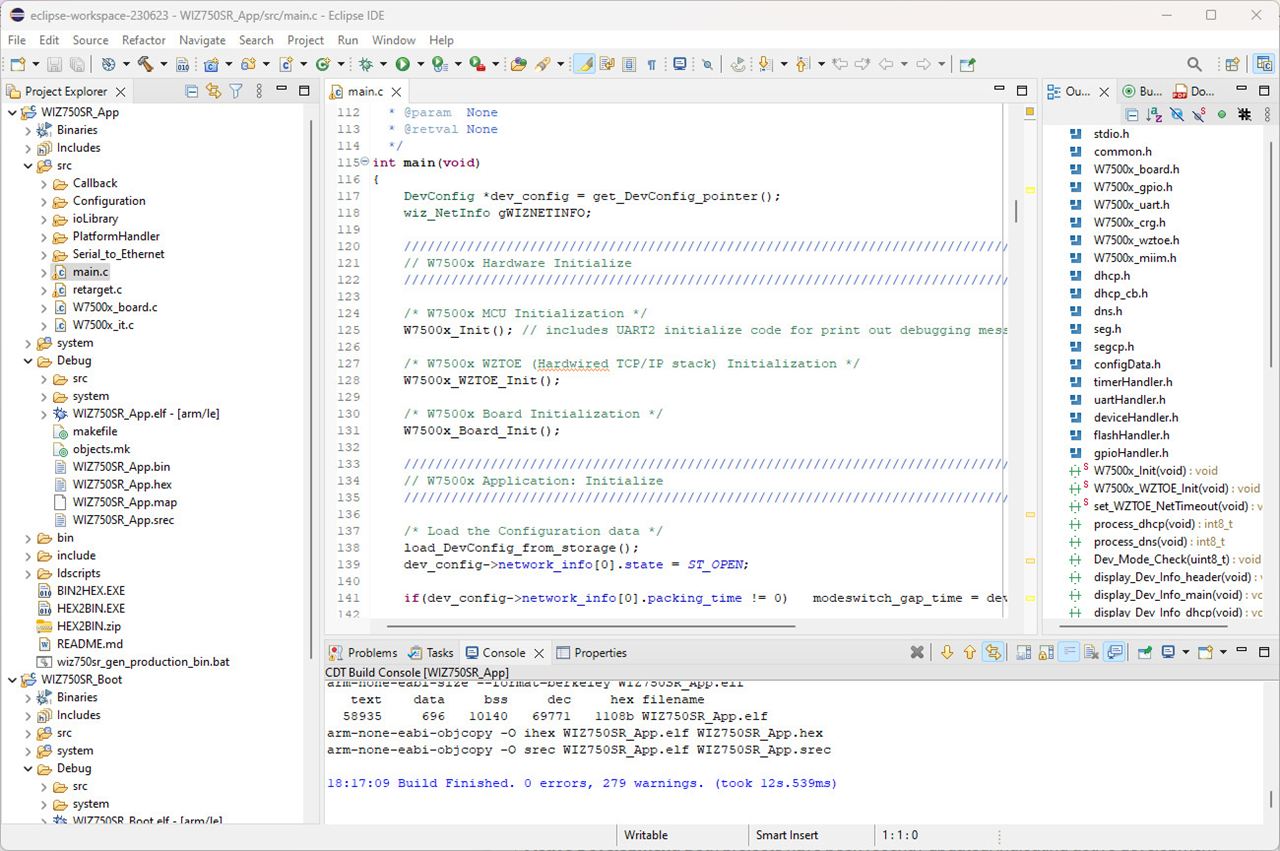
Task: Click the Console Next Error down arrow
Action: pyautogui.click(x=947, y=653)
